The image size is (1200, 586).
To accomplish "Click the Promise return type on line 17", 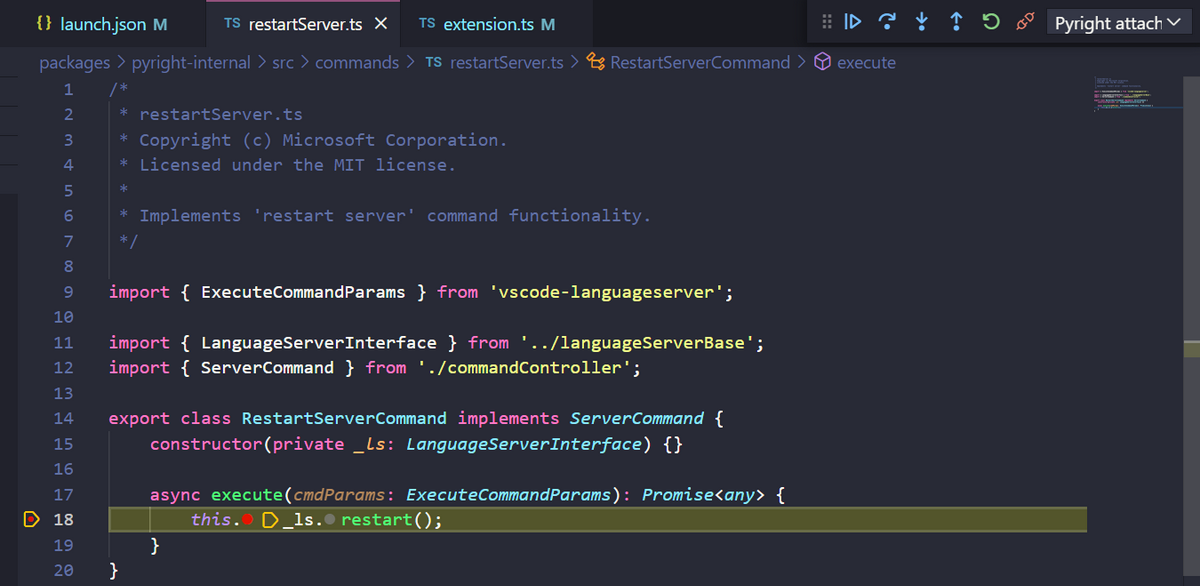I will point(677,494).
